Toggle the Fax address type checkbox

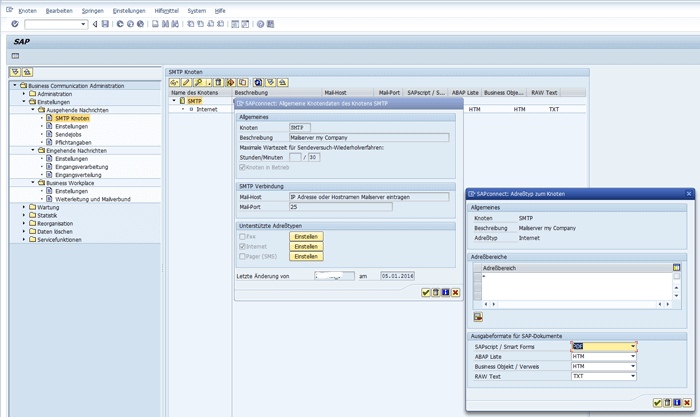tap(242, 237)
